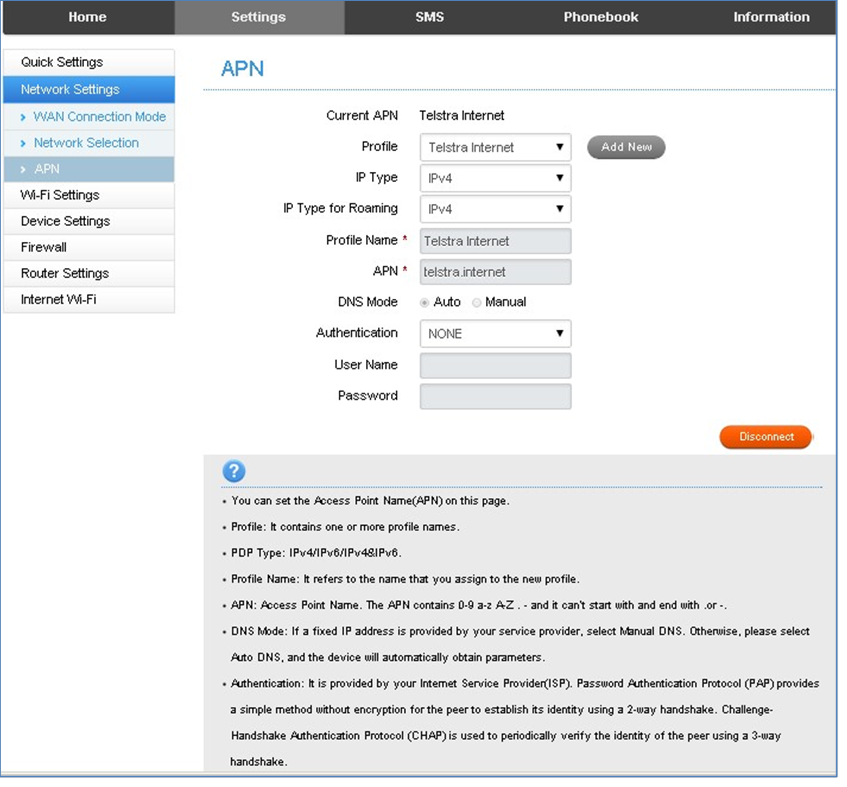Screen dimensions: 847x787
Task: Open the Phonebook tab
Action: pyautogui.click(x=600, y=17)
